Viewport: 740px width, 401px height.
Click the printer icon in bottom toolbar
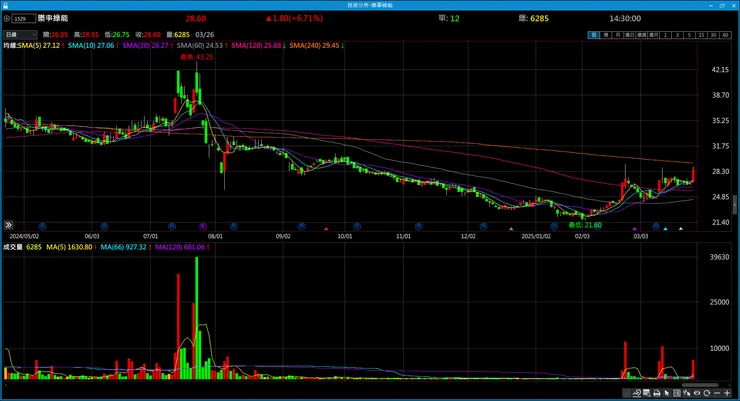tap(656, 393)
